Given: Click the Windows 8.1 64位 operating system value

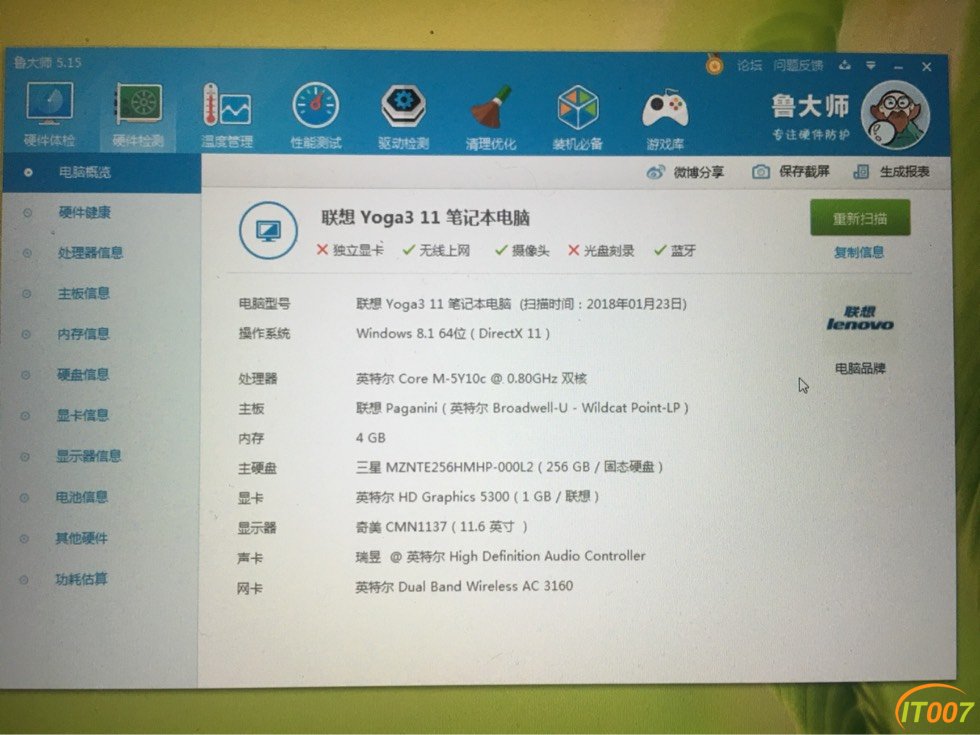Looking at the screenshot, I should pos(453,333).
